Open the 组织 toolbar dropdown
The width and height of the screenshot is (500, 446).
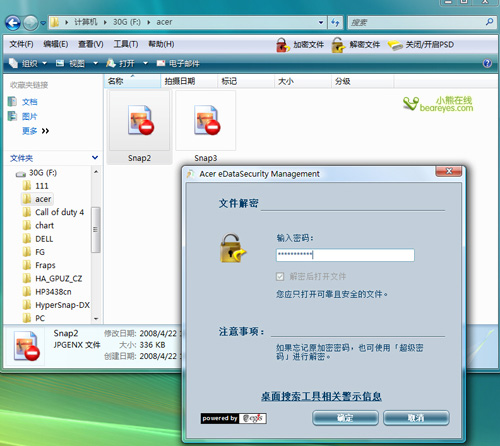pyautogui.click(x=28, y=63)
